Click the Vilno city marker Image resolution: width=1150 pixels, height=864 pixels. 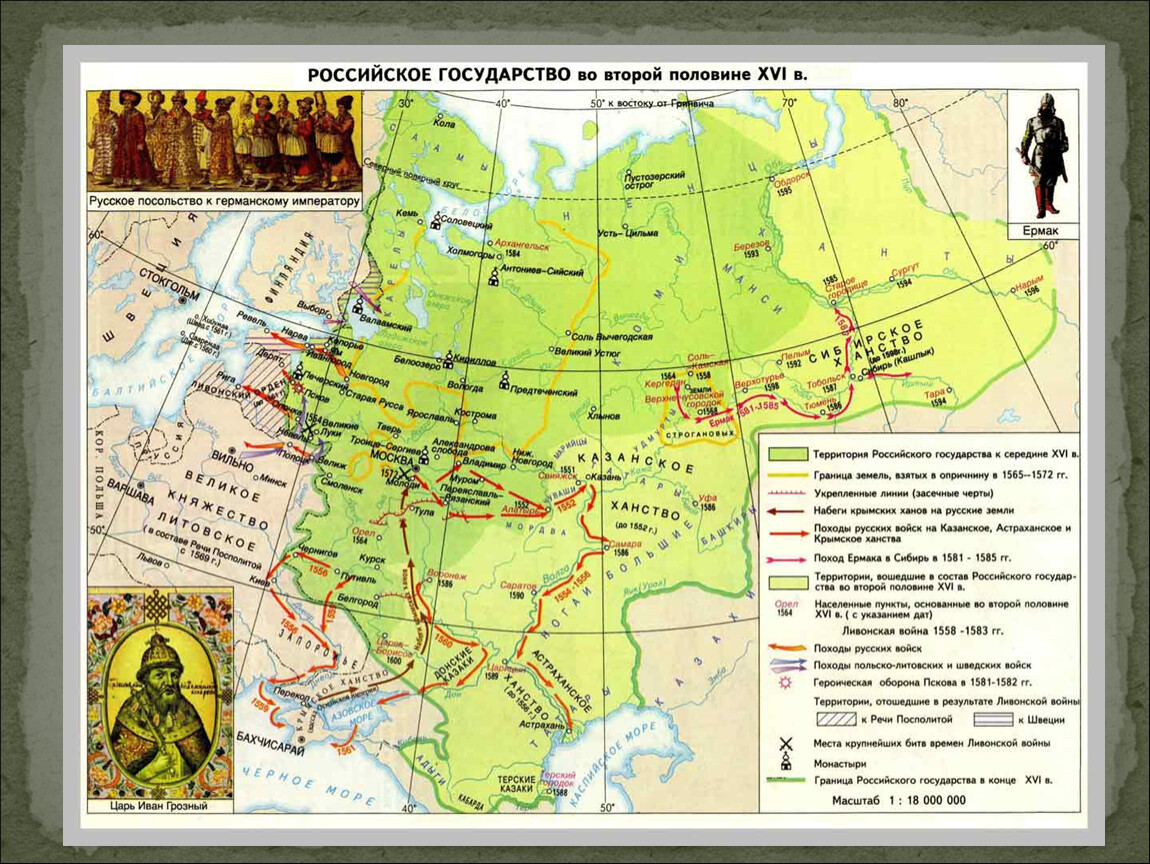pyautogui.click(x=232, y=451)
